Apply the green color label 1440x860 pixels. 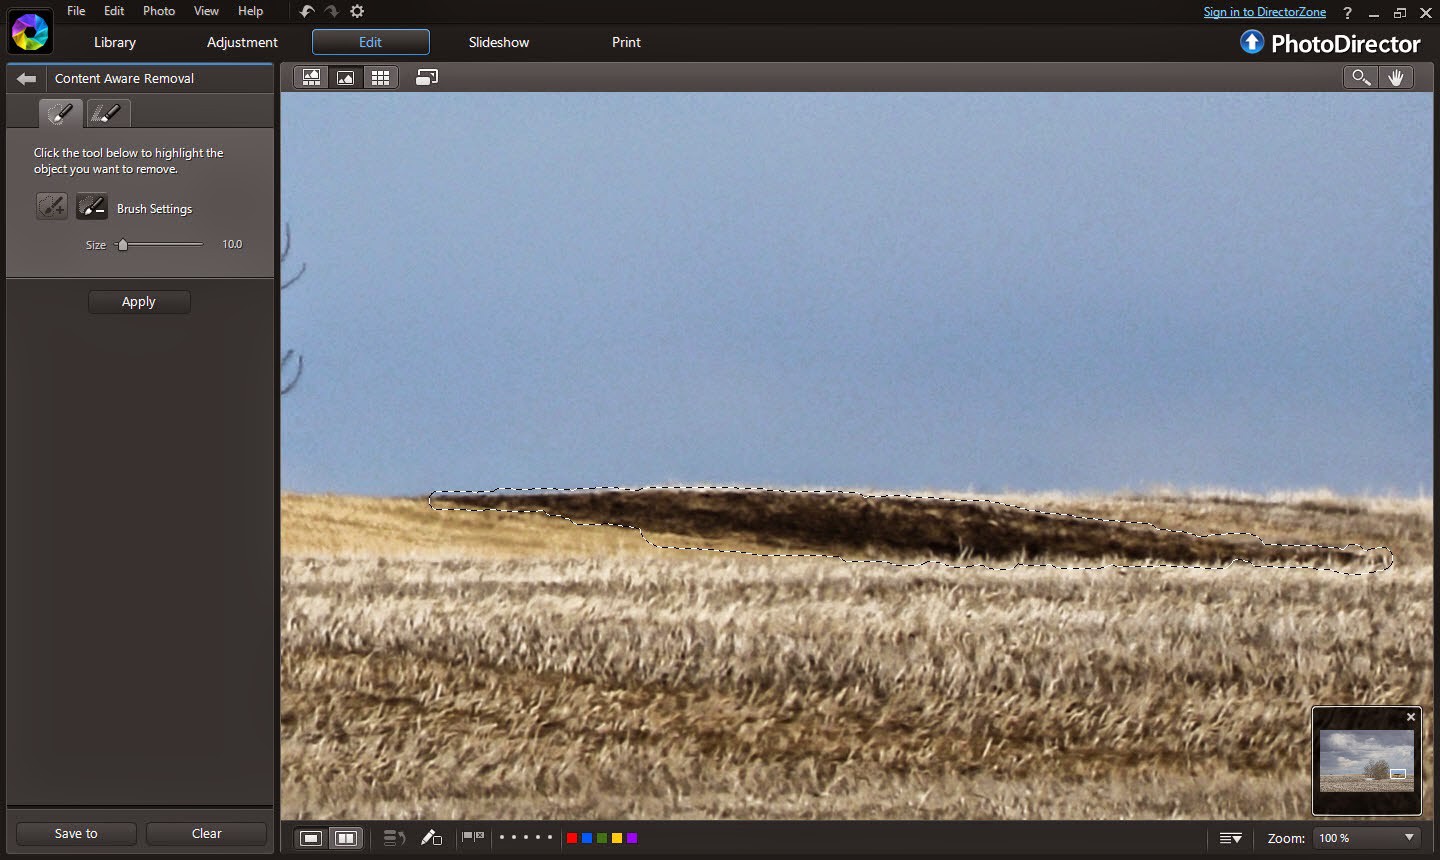coord(602,838)
